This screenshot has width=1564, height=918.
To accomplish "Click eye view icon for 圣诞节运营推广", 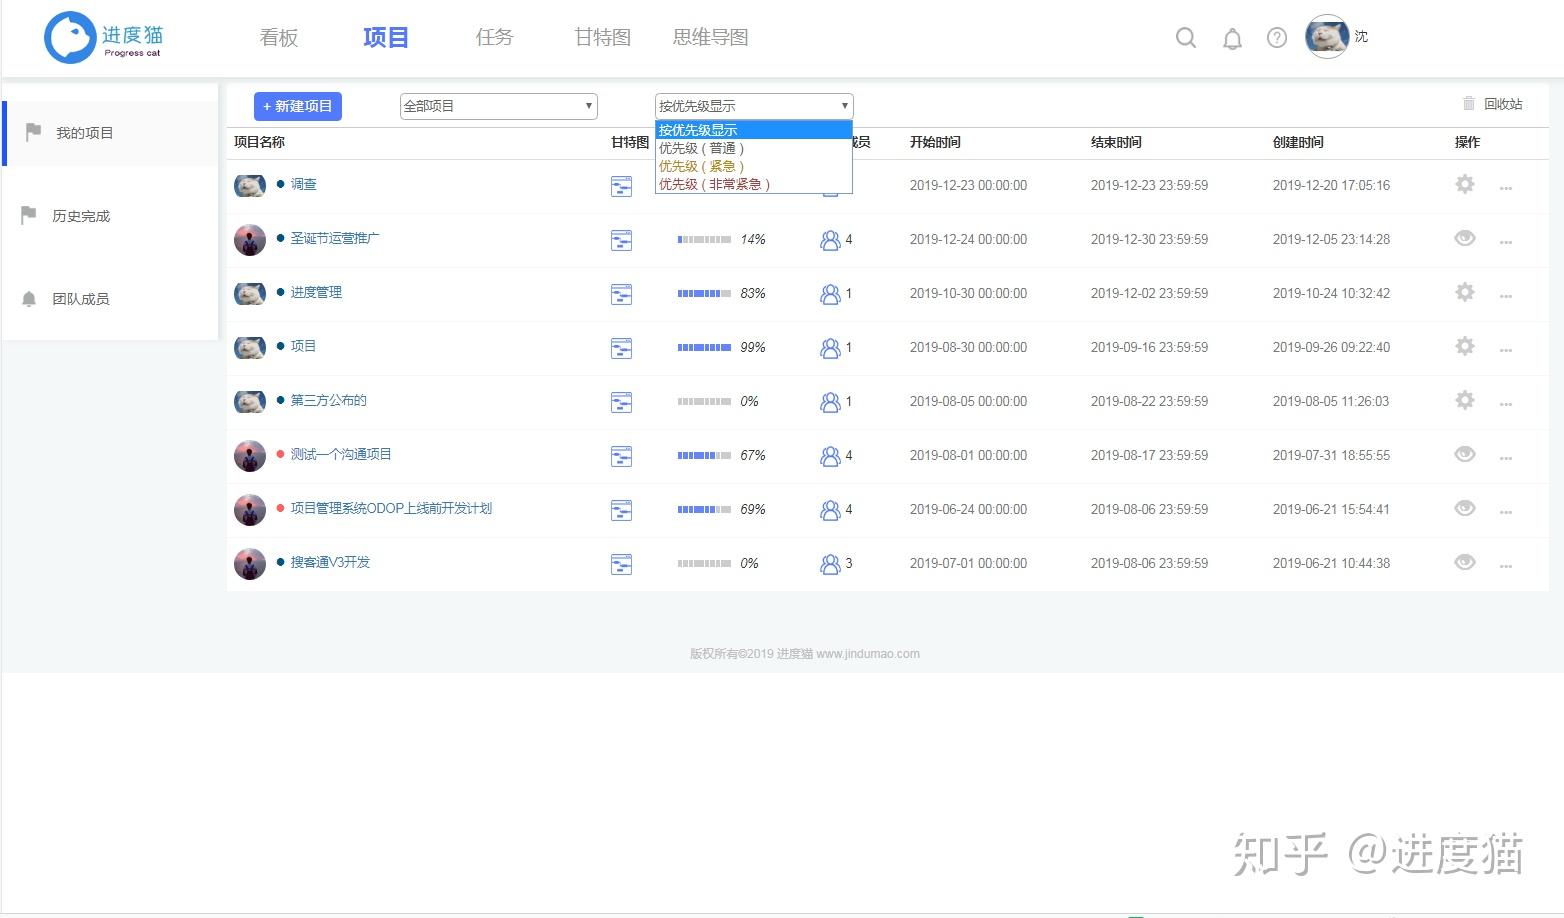I will (x=1465, y=238).
